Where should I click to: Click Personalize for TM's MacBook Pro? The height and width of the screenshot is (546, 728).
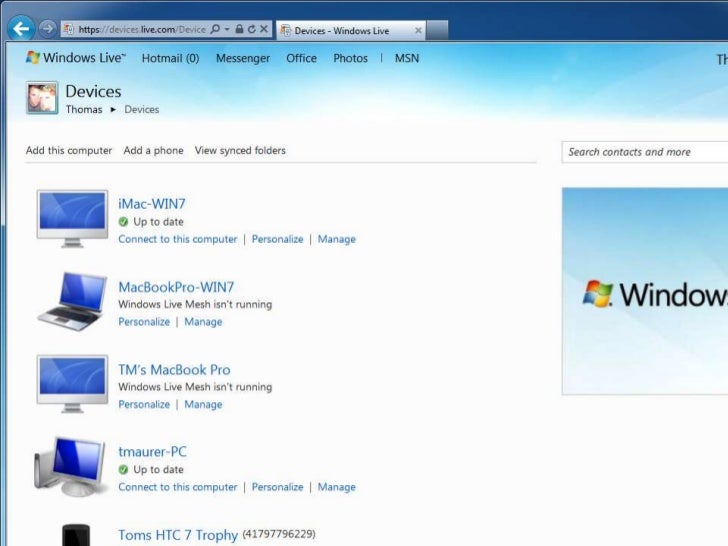[x=144, y=404]
